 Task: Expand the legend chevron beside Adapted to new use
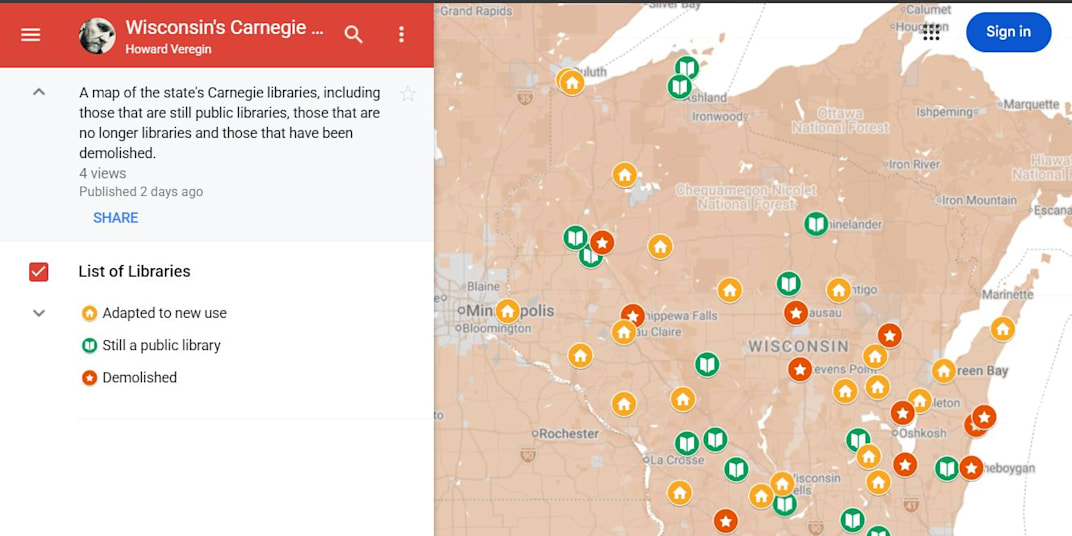coord(39,313)
